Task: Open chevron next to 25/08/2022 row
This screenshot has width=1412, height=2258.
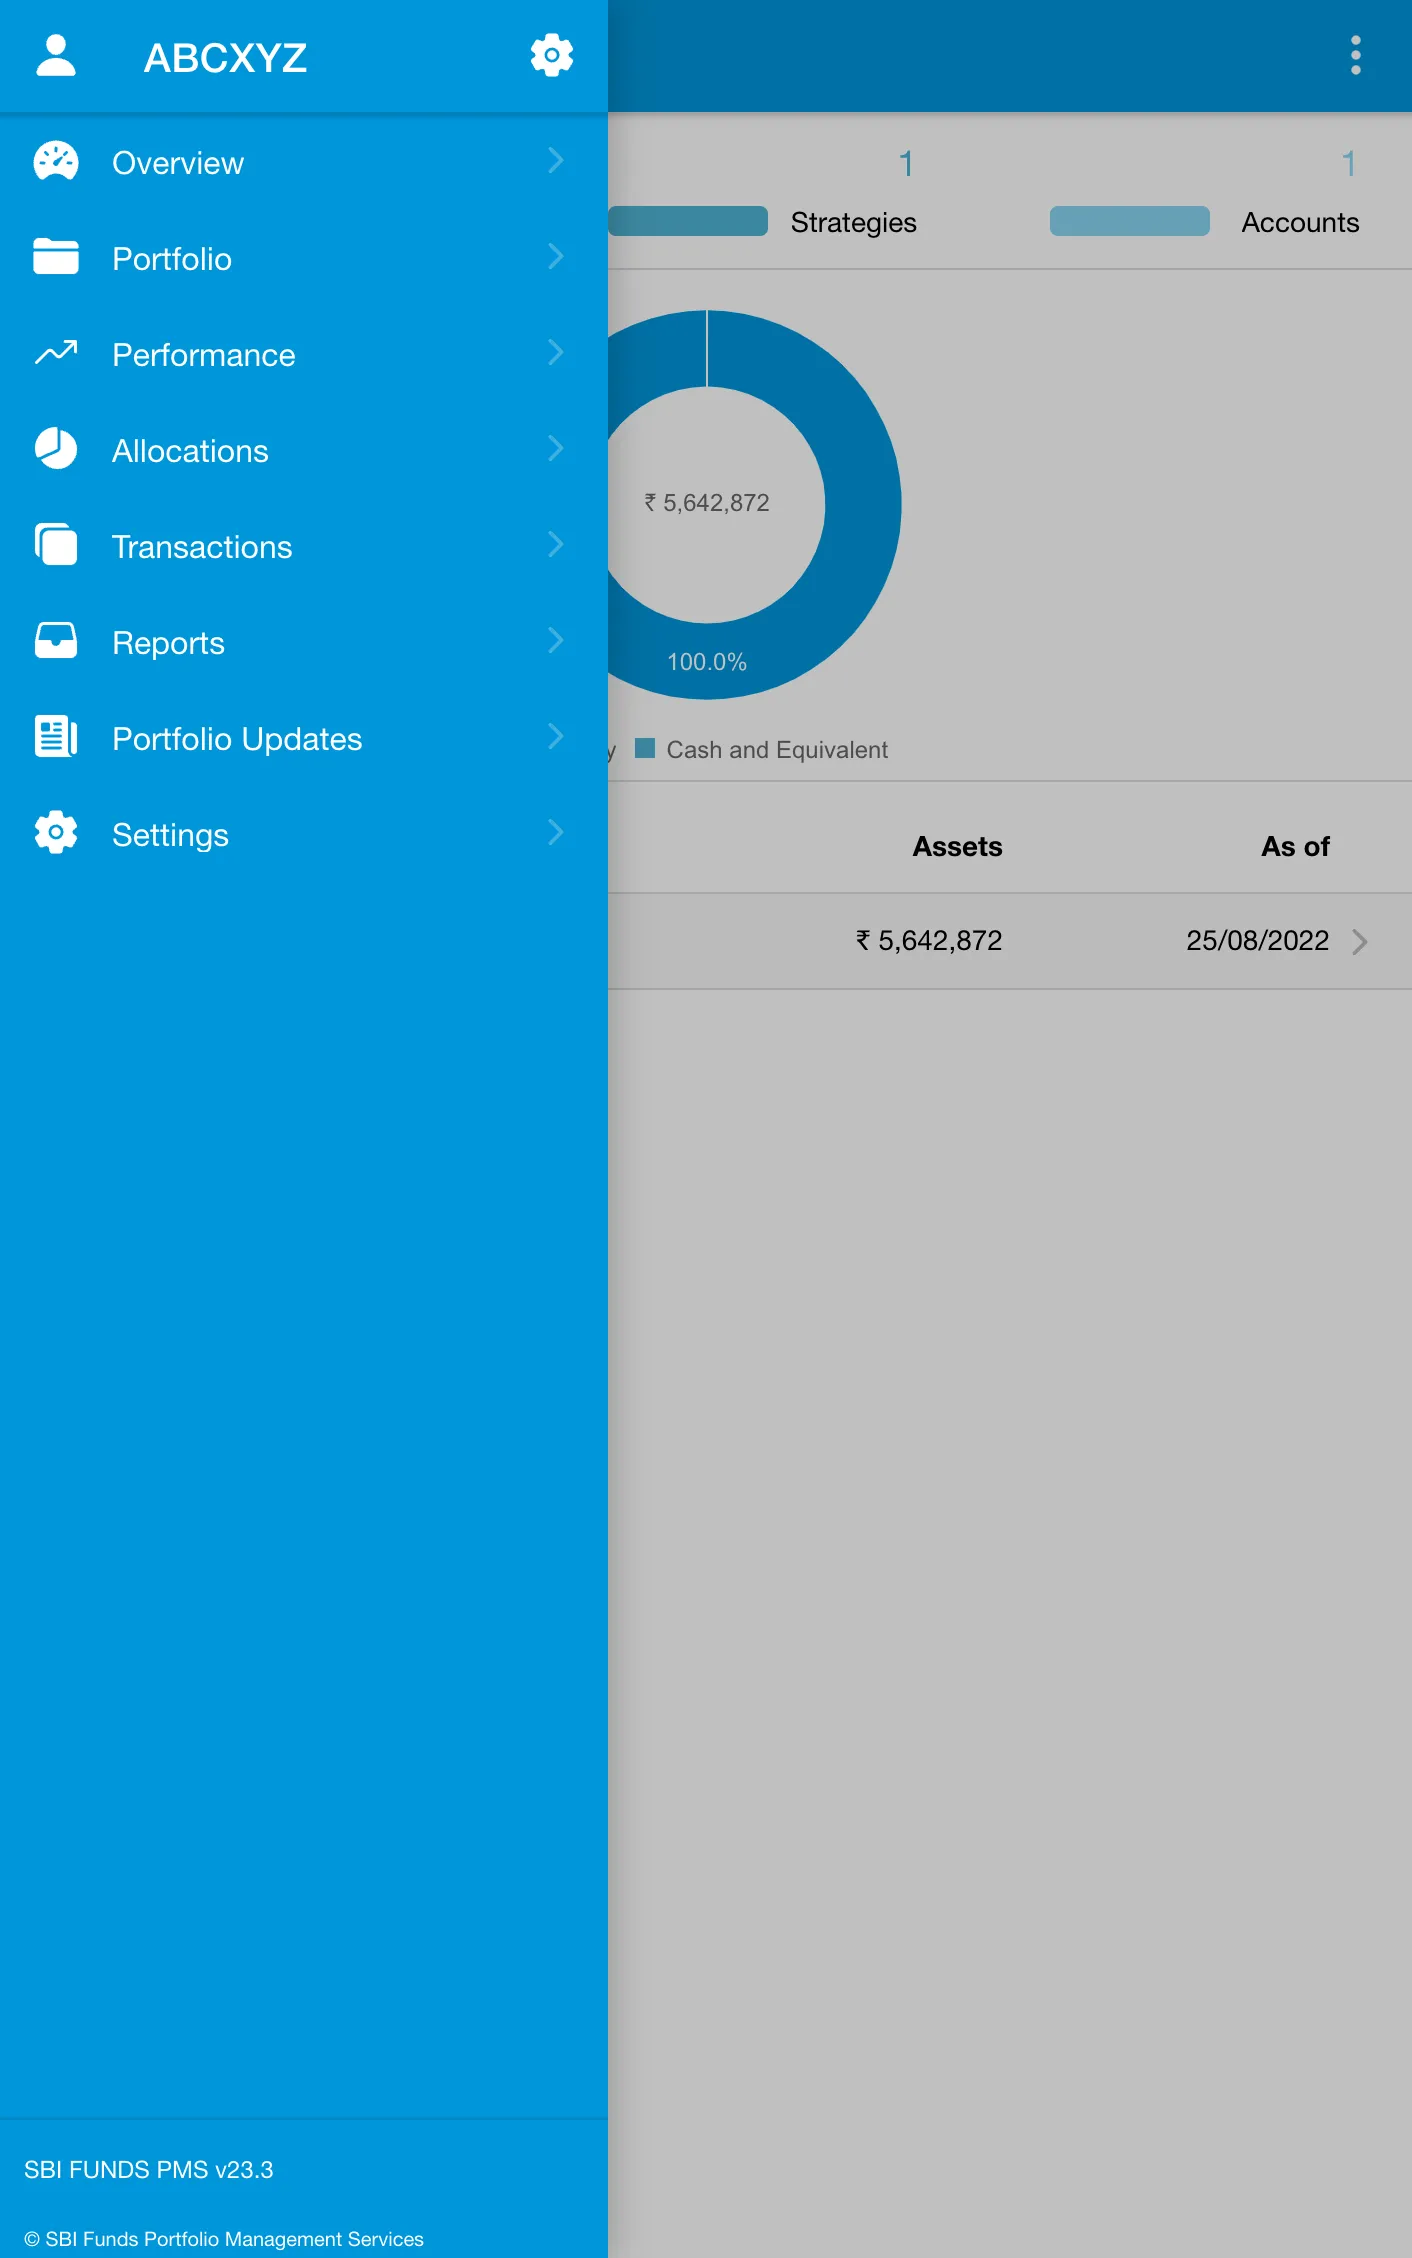Action: 1359,942
